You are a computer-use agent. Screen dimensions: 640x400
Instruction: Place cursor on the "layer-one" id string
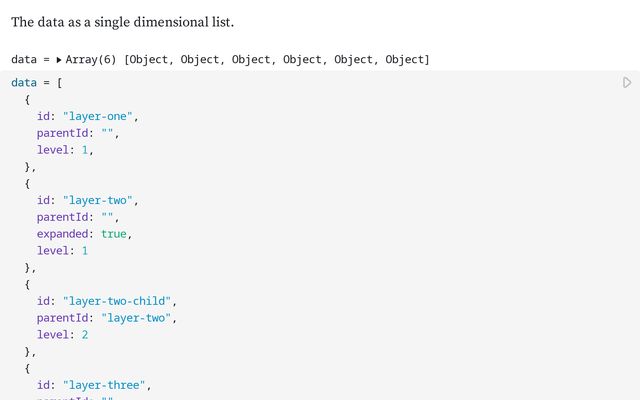[x=99, y=116]
